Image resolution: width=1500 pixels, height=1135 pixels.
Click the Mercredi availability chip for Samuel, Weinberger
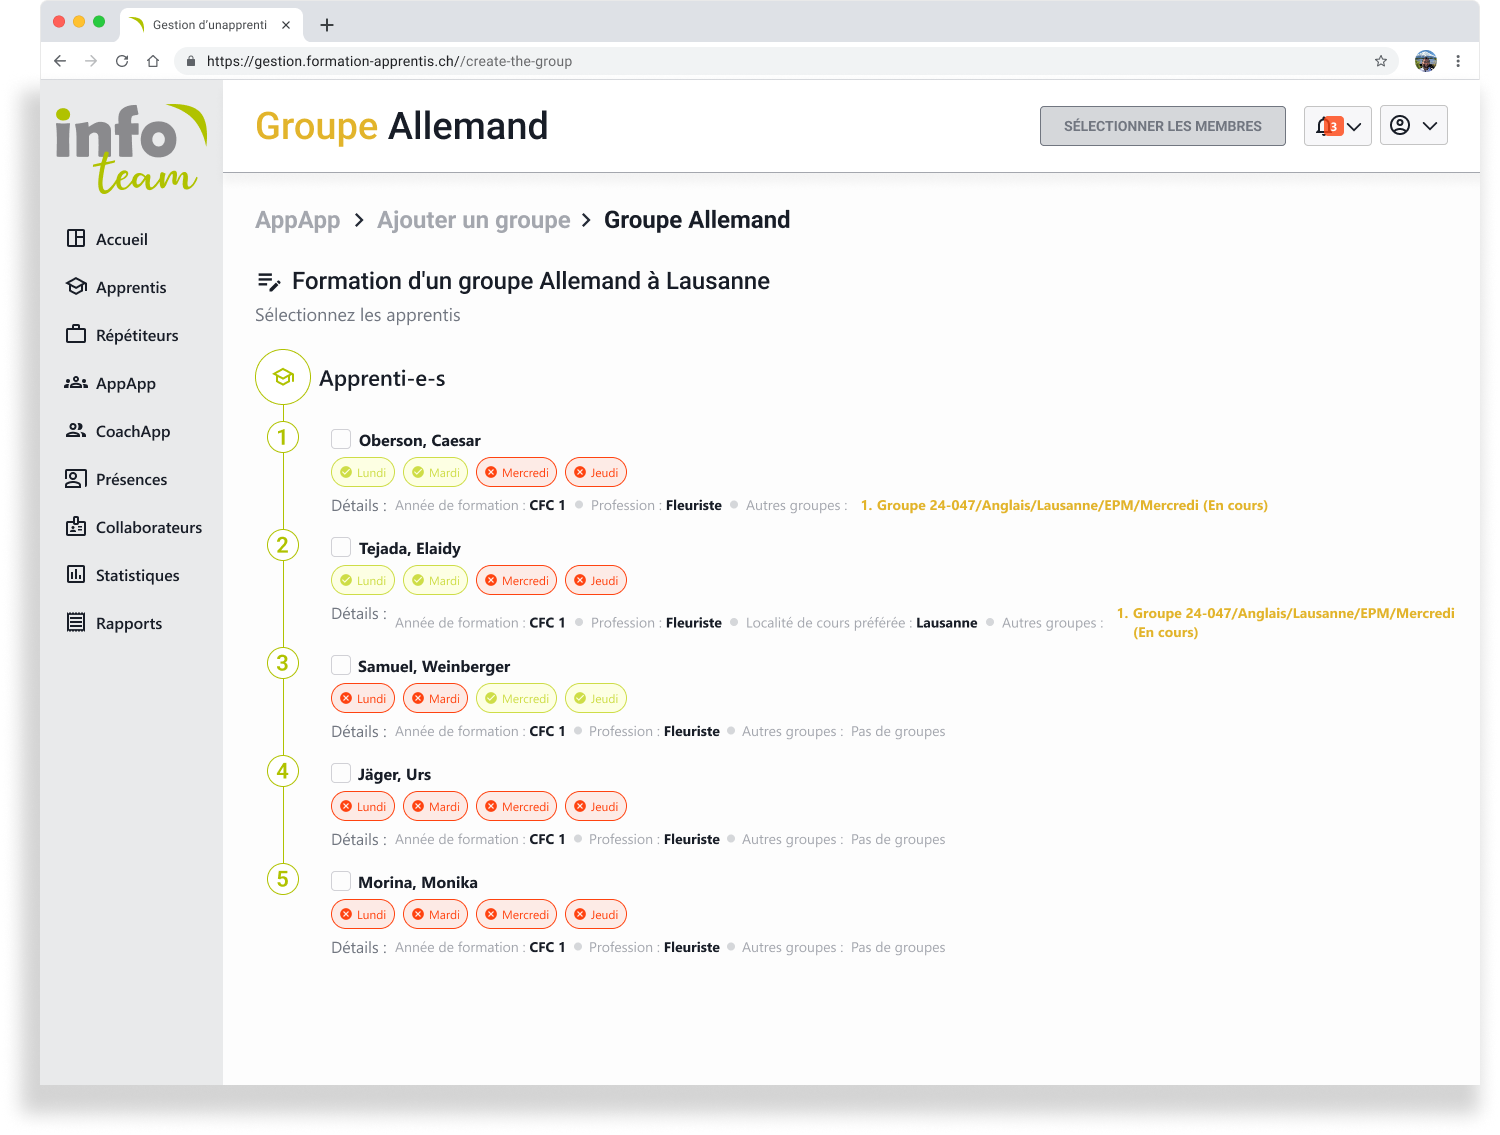[516, 698]
